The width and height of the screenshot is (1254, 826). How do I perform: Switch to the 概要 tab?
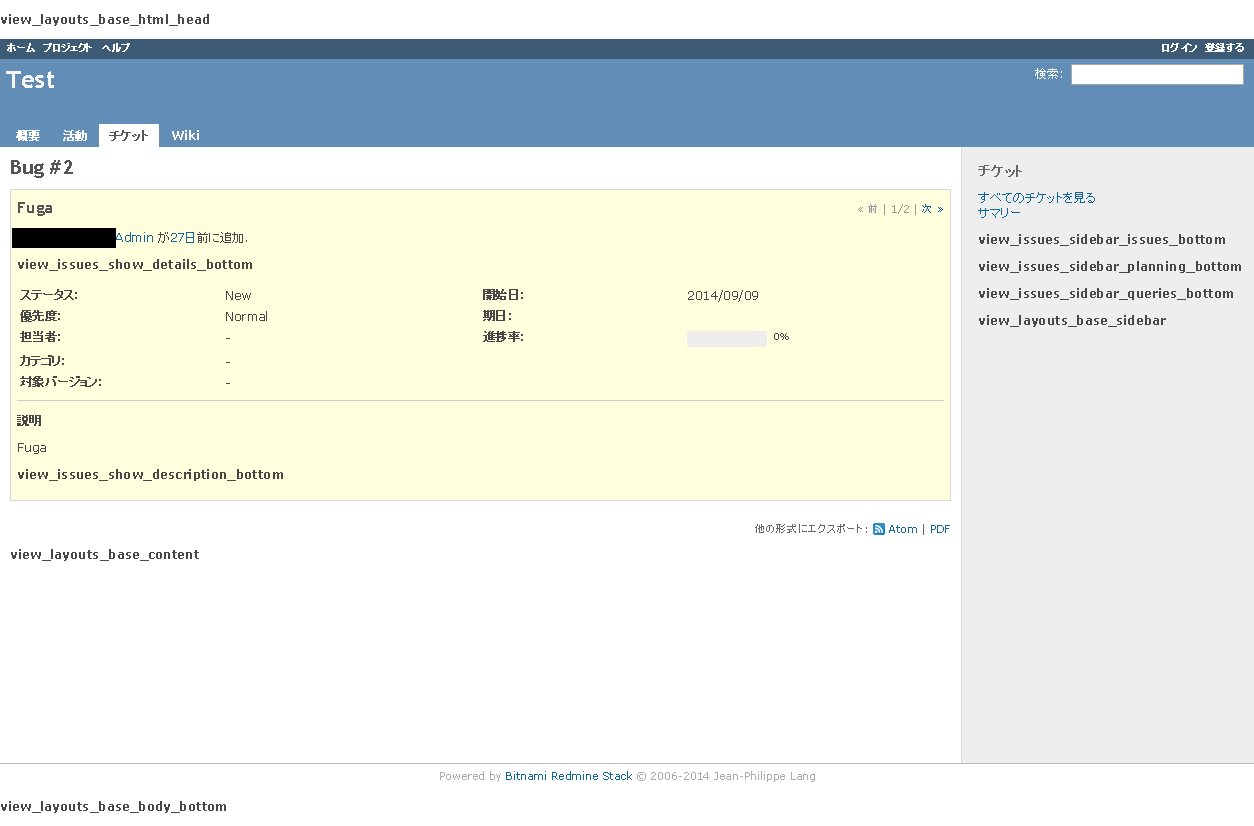point(28,135)
